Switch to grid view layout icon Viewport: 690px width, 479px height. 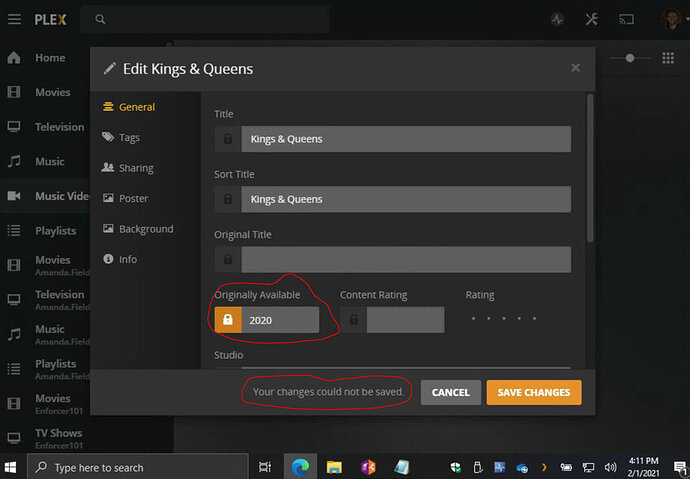(668, 58)
